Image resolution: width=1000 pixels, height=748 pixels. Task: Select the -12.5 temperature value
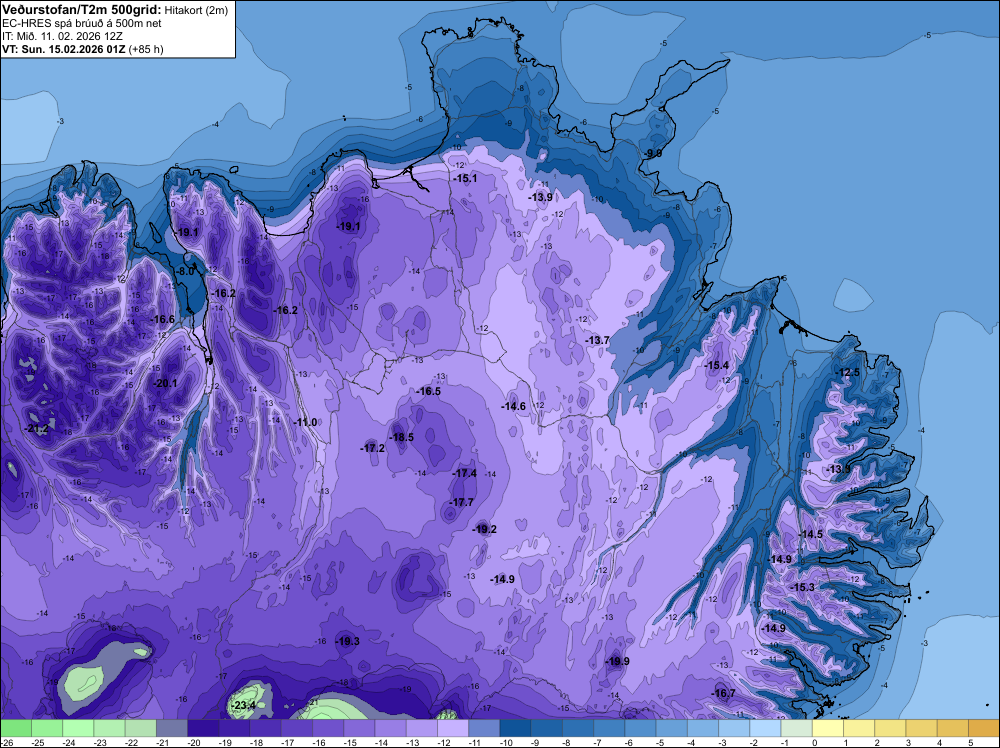(x=848, y=372)
